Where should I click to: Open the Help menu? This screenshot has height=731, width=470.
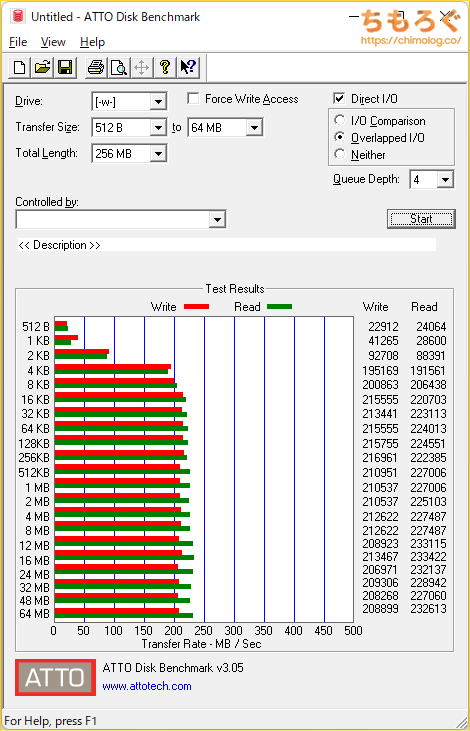92,42
